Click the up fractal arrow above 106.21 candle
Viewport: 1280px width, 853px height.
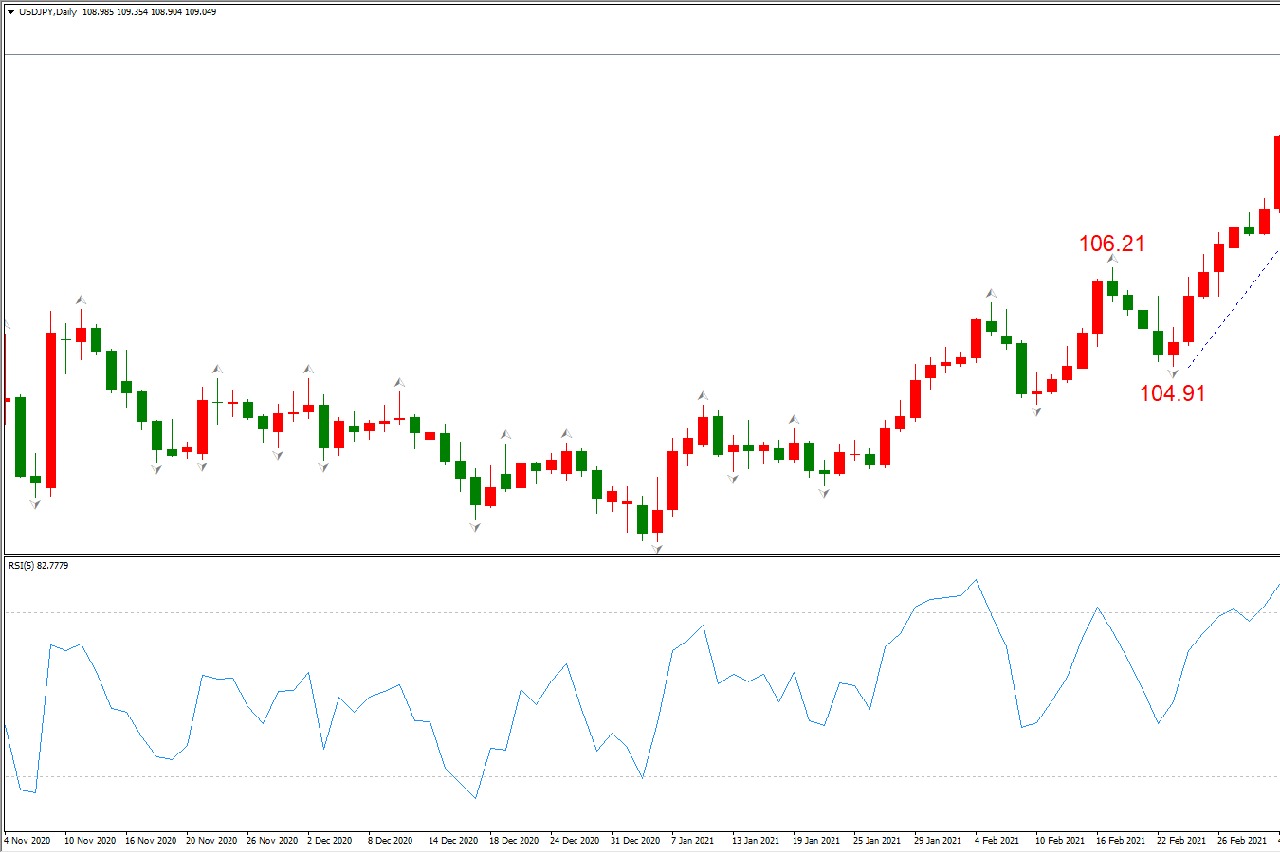(1112, 259)
